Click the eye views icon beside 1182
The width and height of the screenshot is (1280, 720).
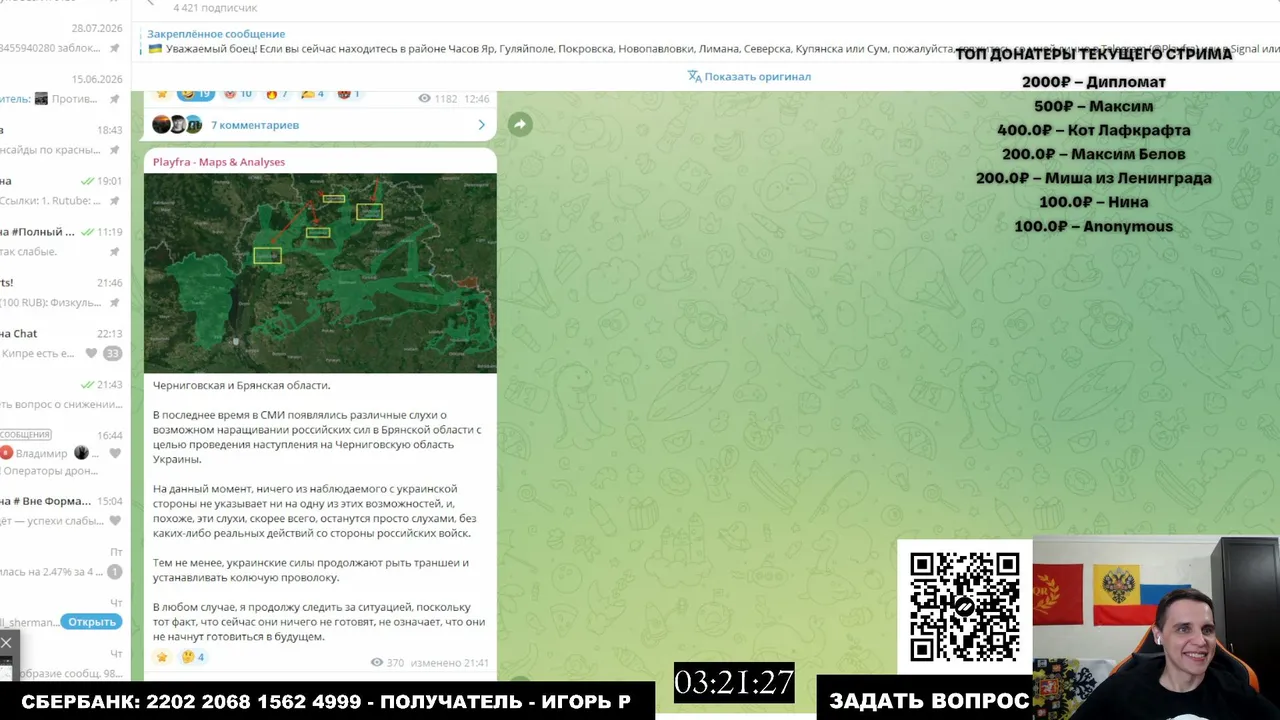click(424, 98)
